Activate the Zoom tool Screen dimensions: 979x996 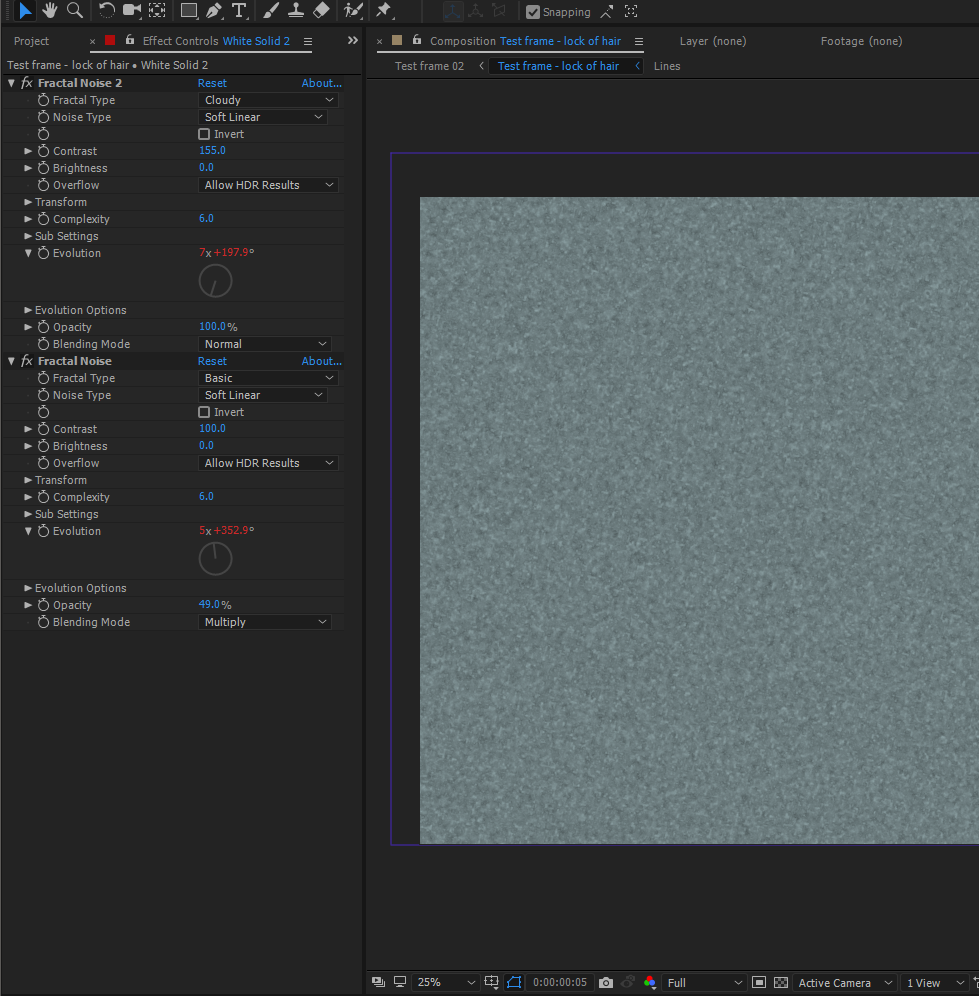75,11
